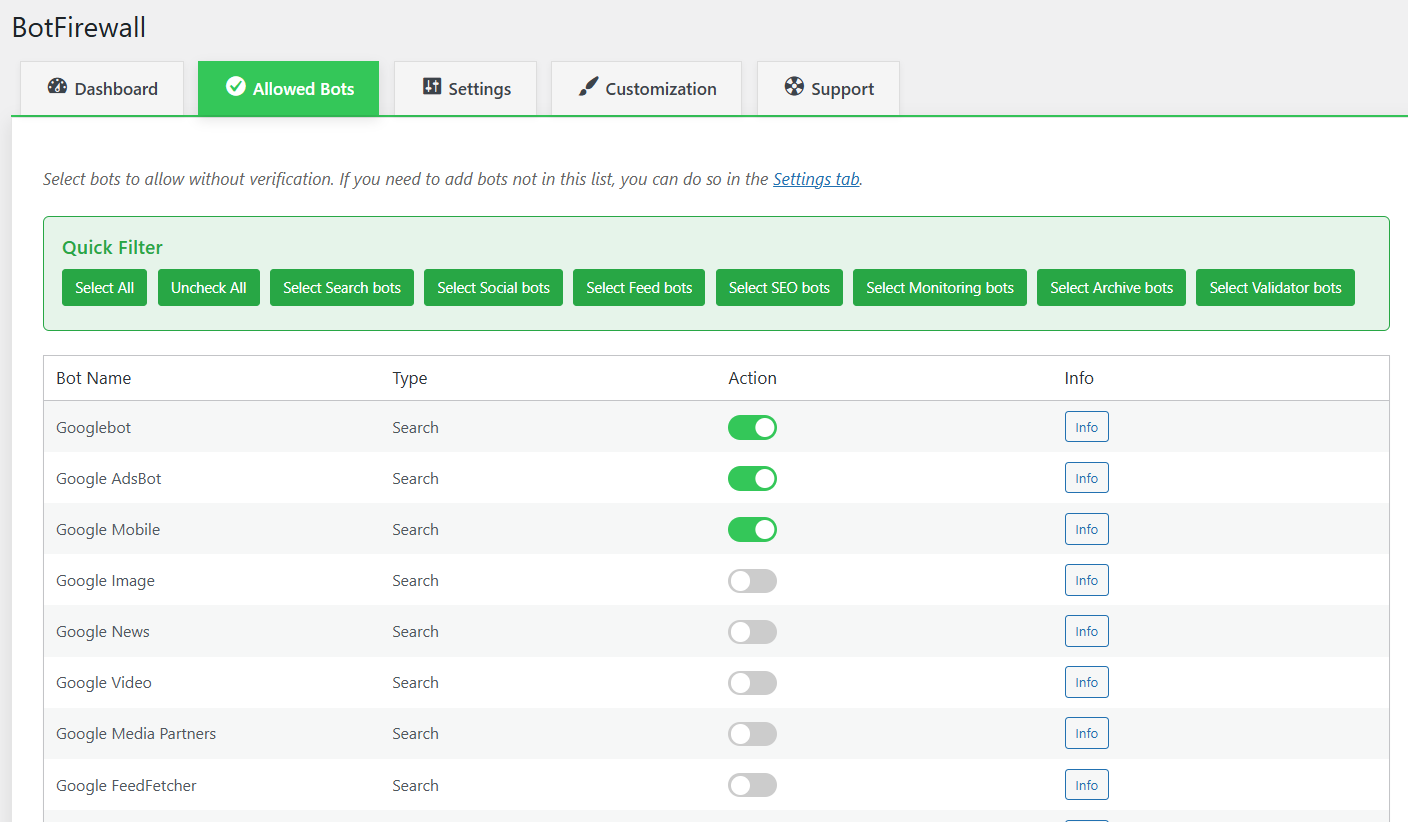Click the Dashboard tab's dashboard icon
The image size is (1408, 822).
click(55, 88)
